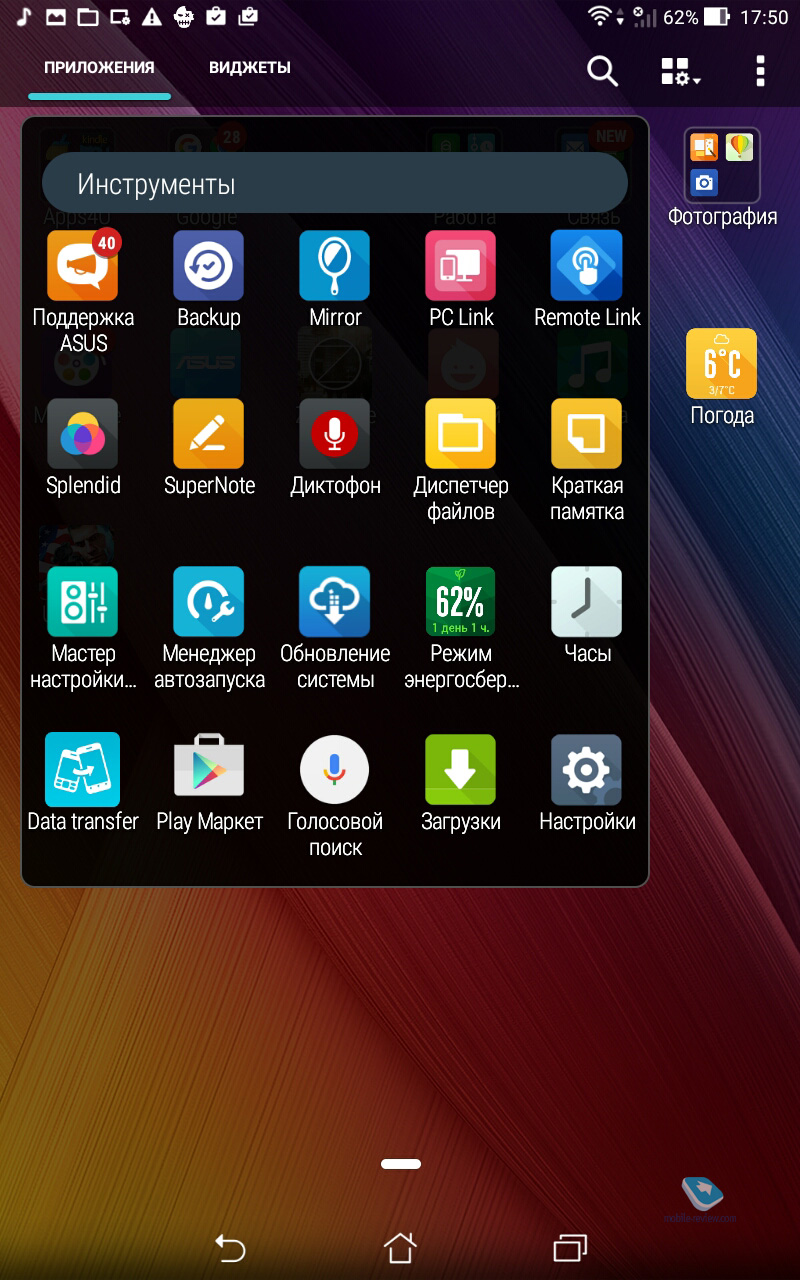Image resolution: width=800 pixels, height=1280 pixels.
Task: Open Data transfer app
Action: click(83, 770)
